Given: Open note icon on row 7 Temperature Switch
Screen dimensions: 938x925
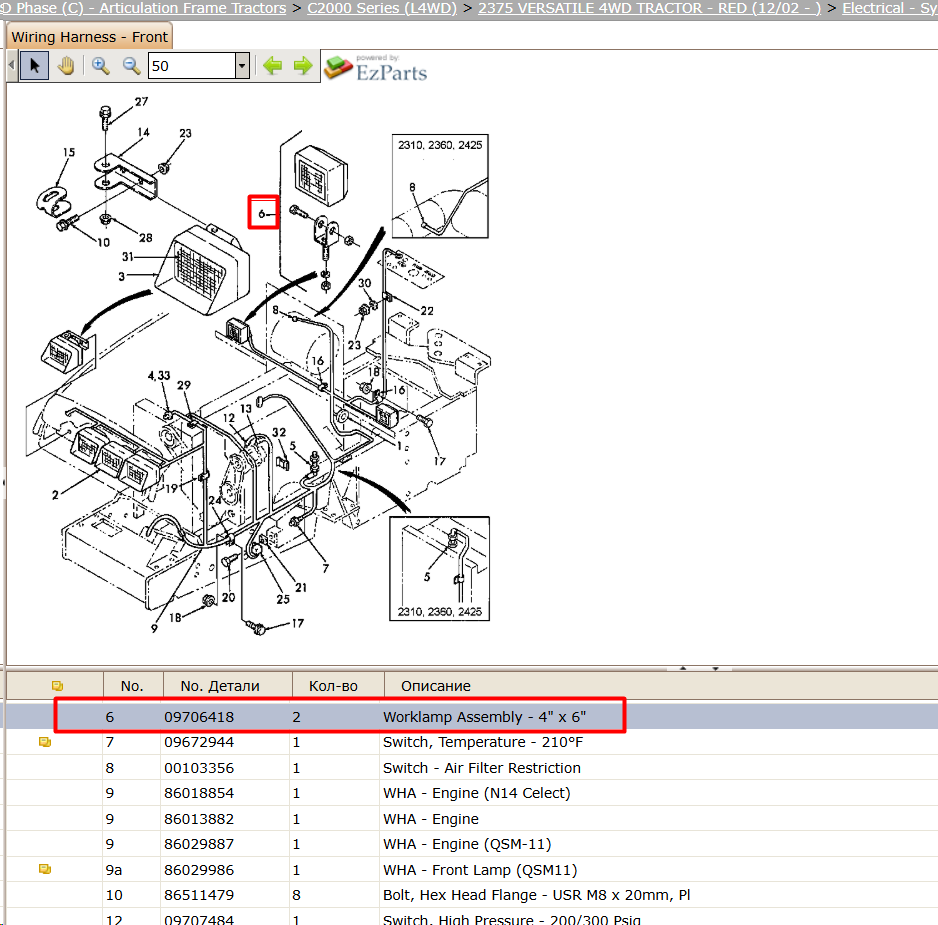Looking at the screenshot, I should click(45, 742).
